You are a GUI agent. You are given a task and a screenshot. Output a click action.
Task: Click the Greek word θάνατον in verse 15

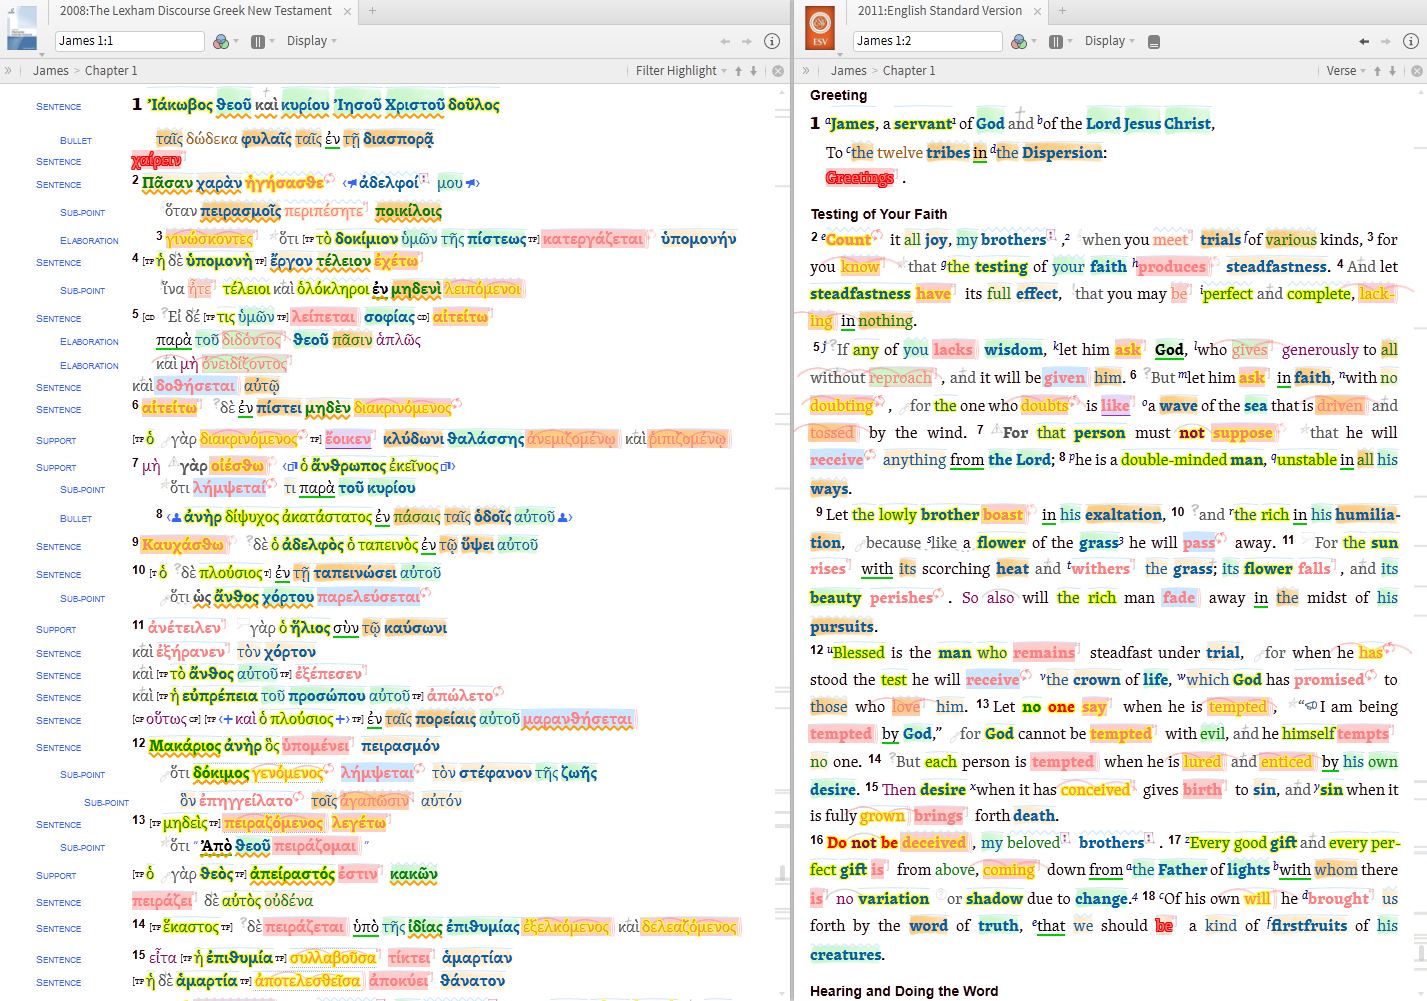[x=472, y=981]
